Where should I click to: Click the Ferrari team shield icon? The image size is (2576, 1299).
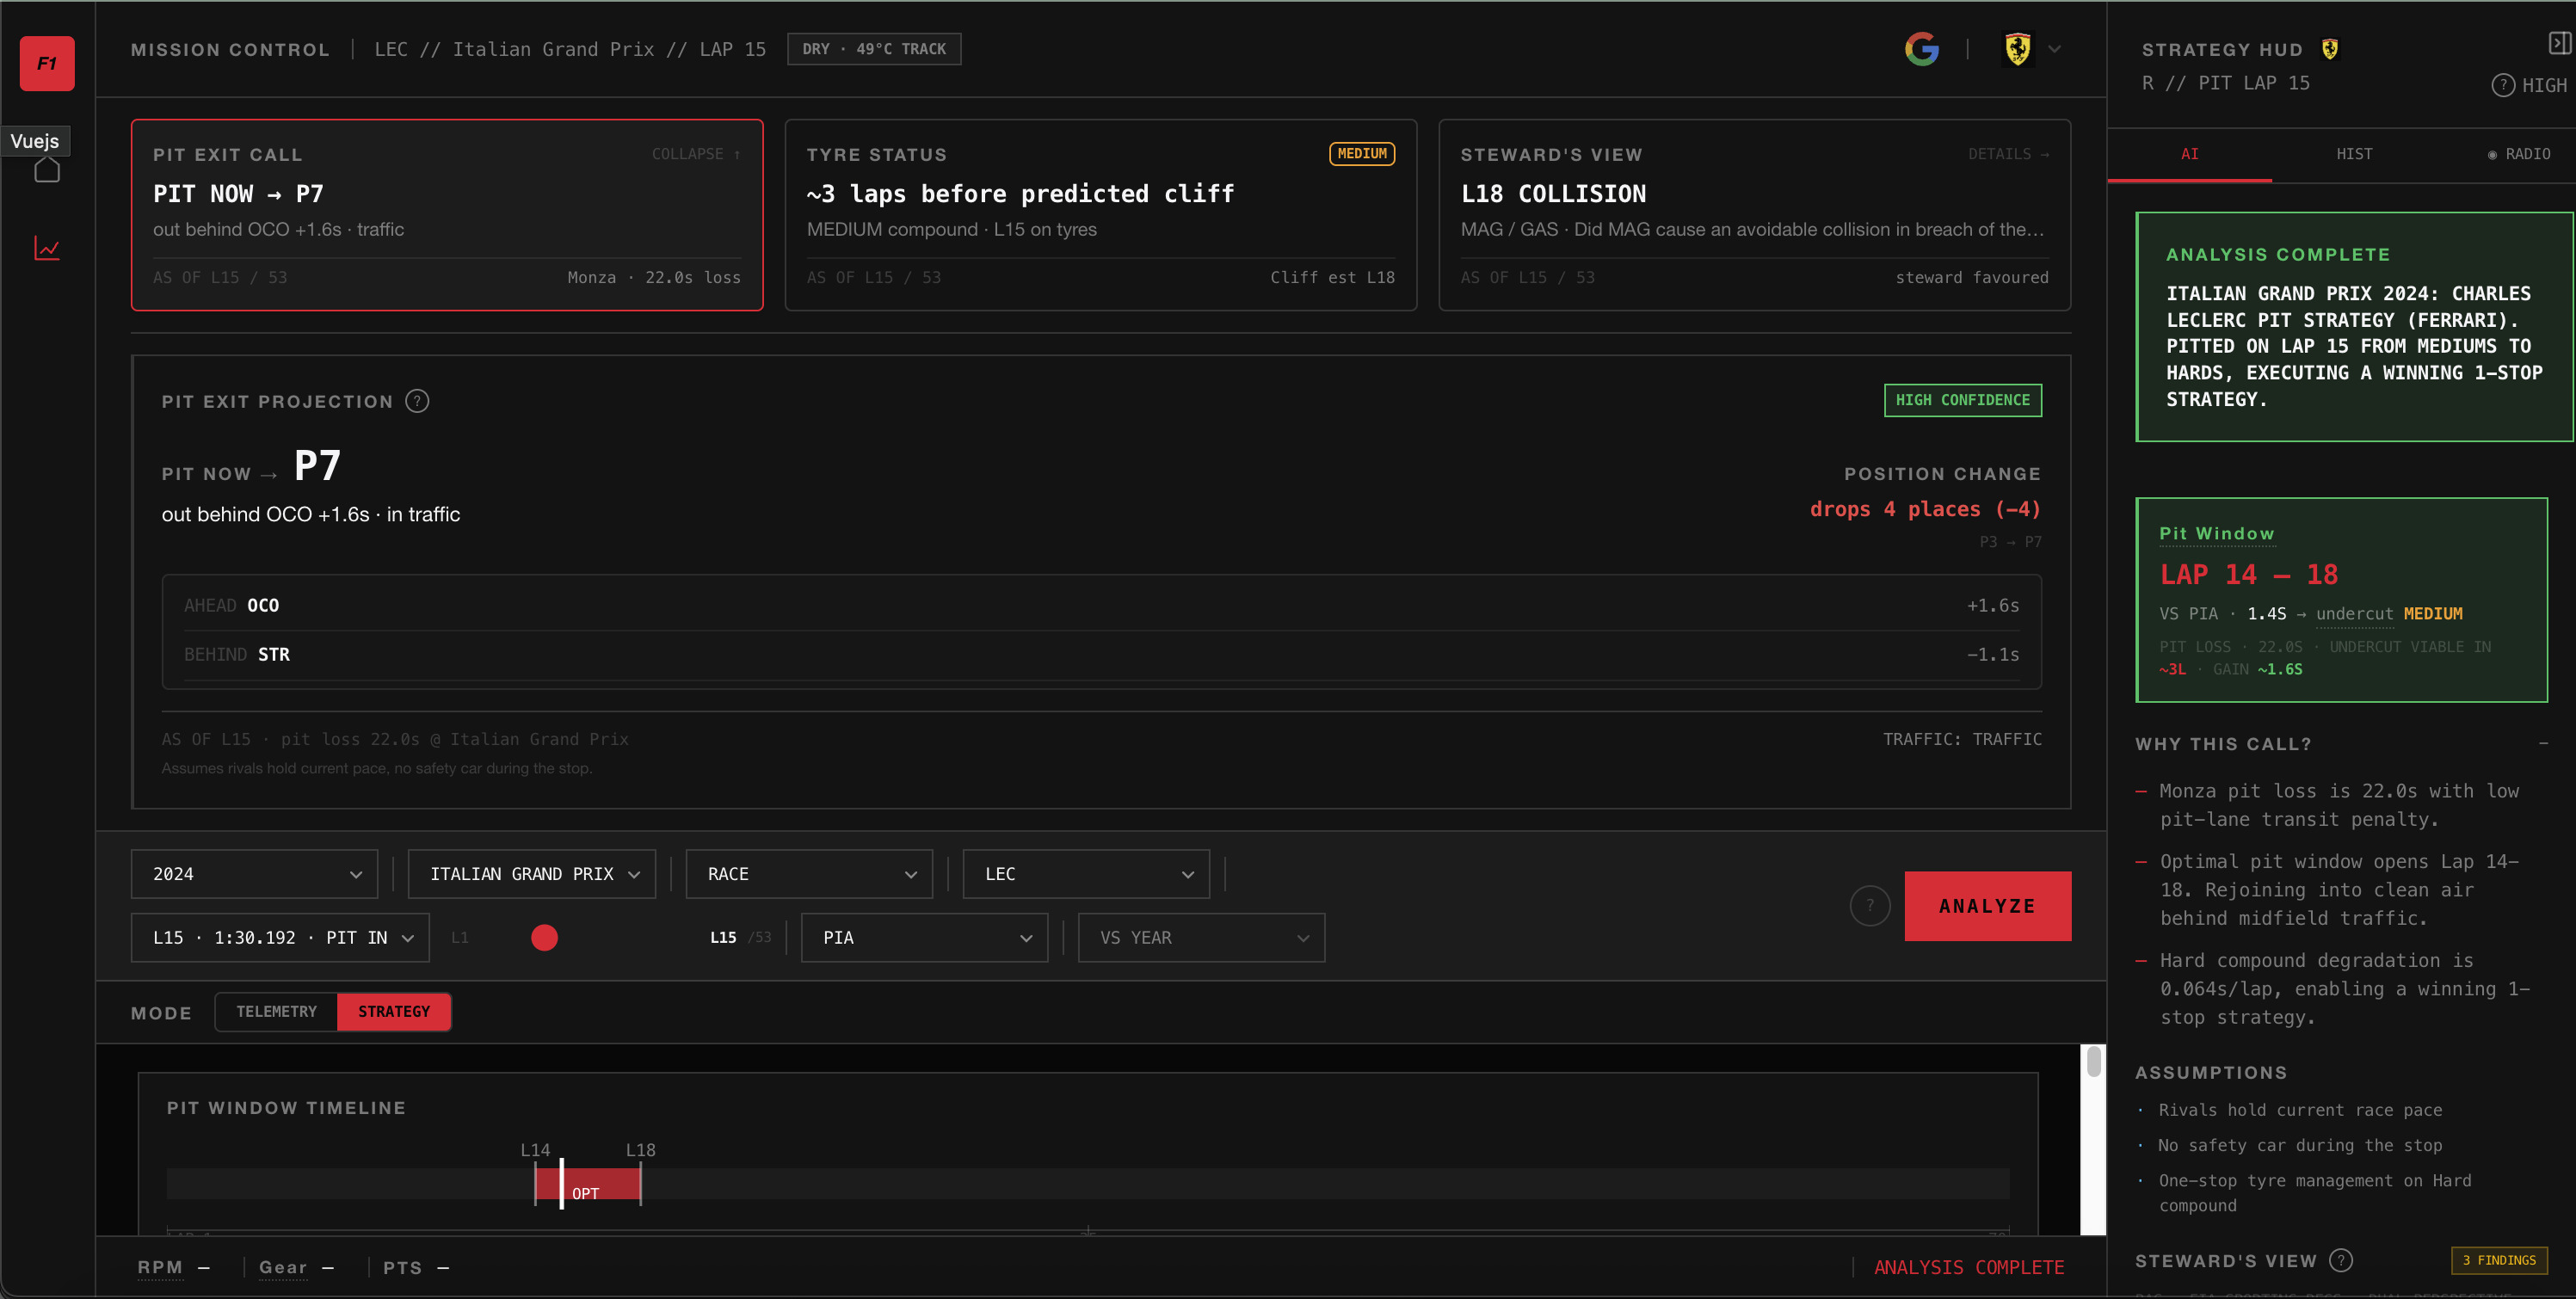point(2017,49)
